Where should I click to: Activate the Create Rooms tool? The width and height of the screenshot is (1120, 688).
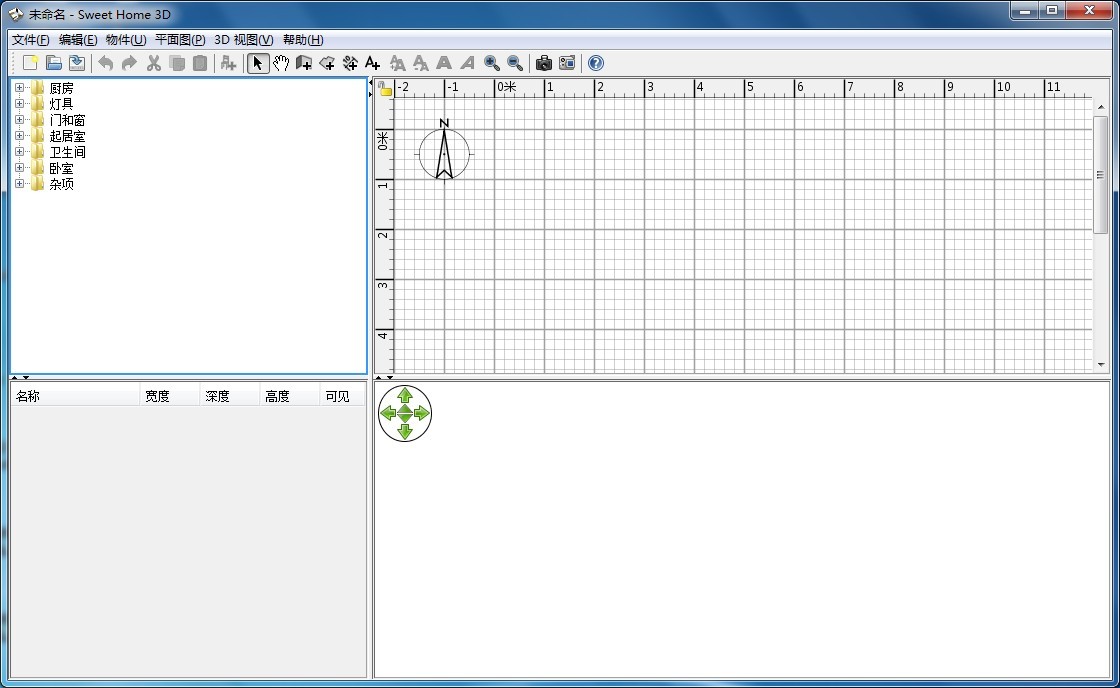[327, 63]
